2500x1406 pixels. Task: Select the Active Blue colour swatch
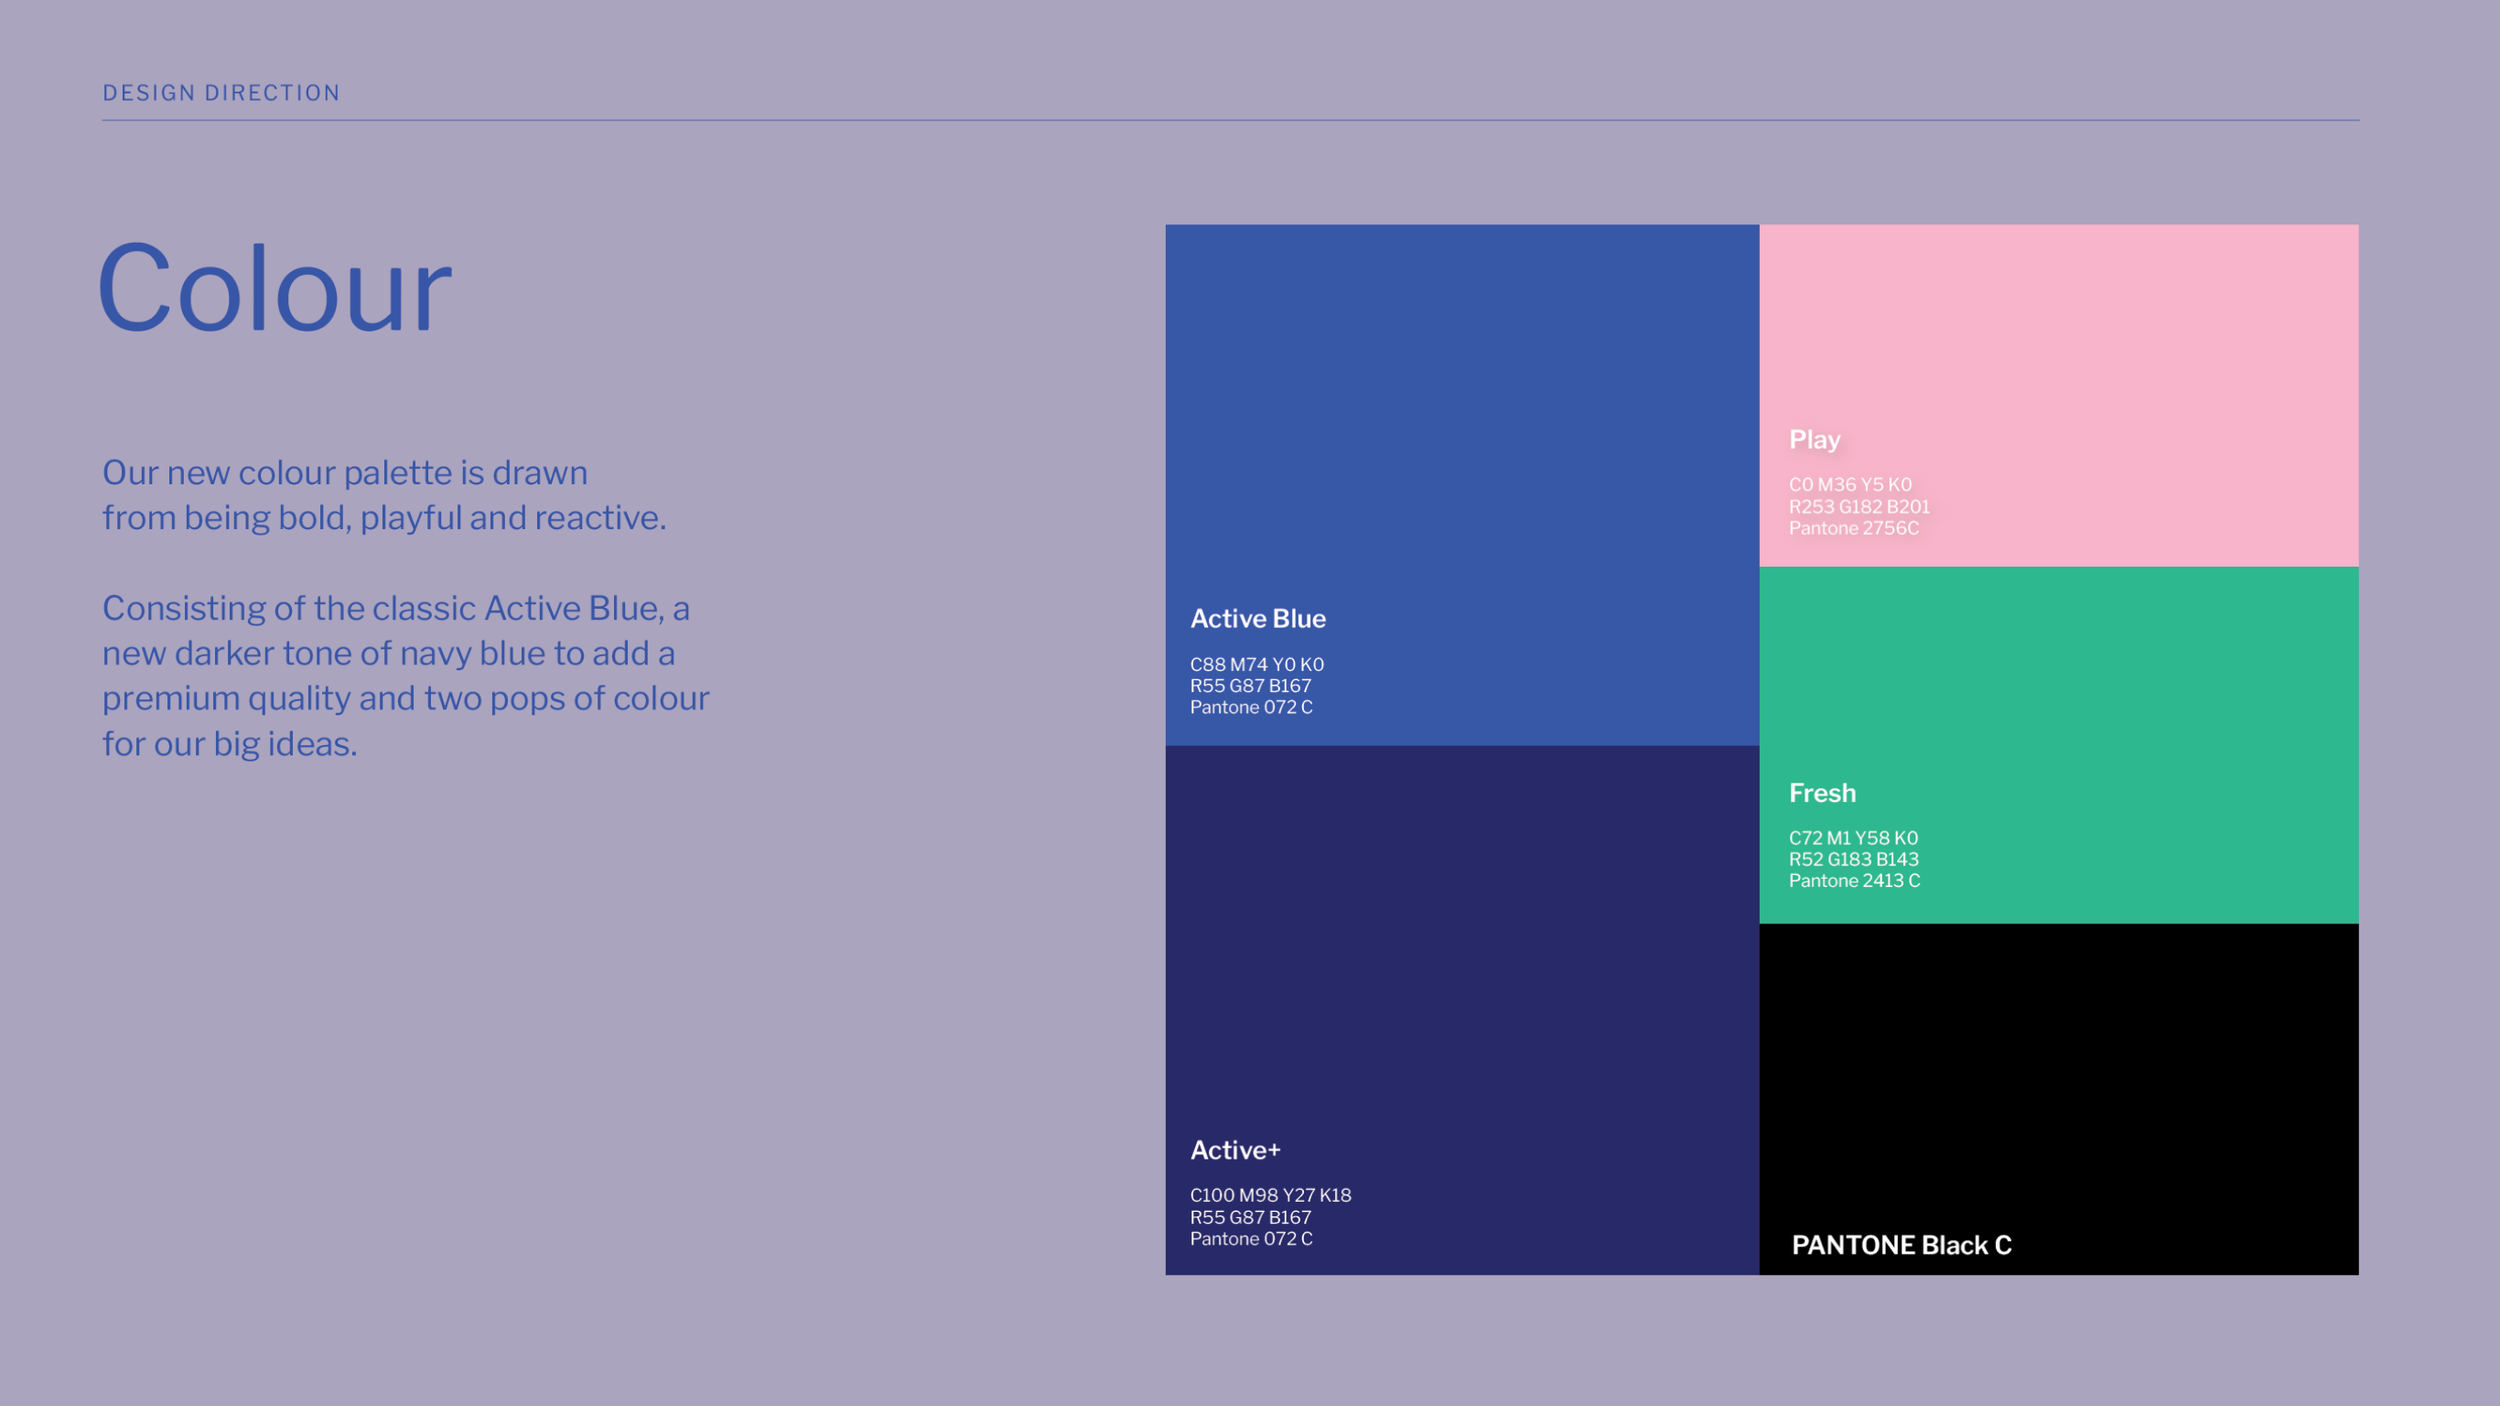click(1462, 484)
